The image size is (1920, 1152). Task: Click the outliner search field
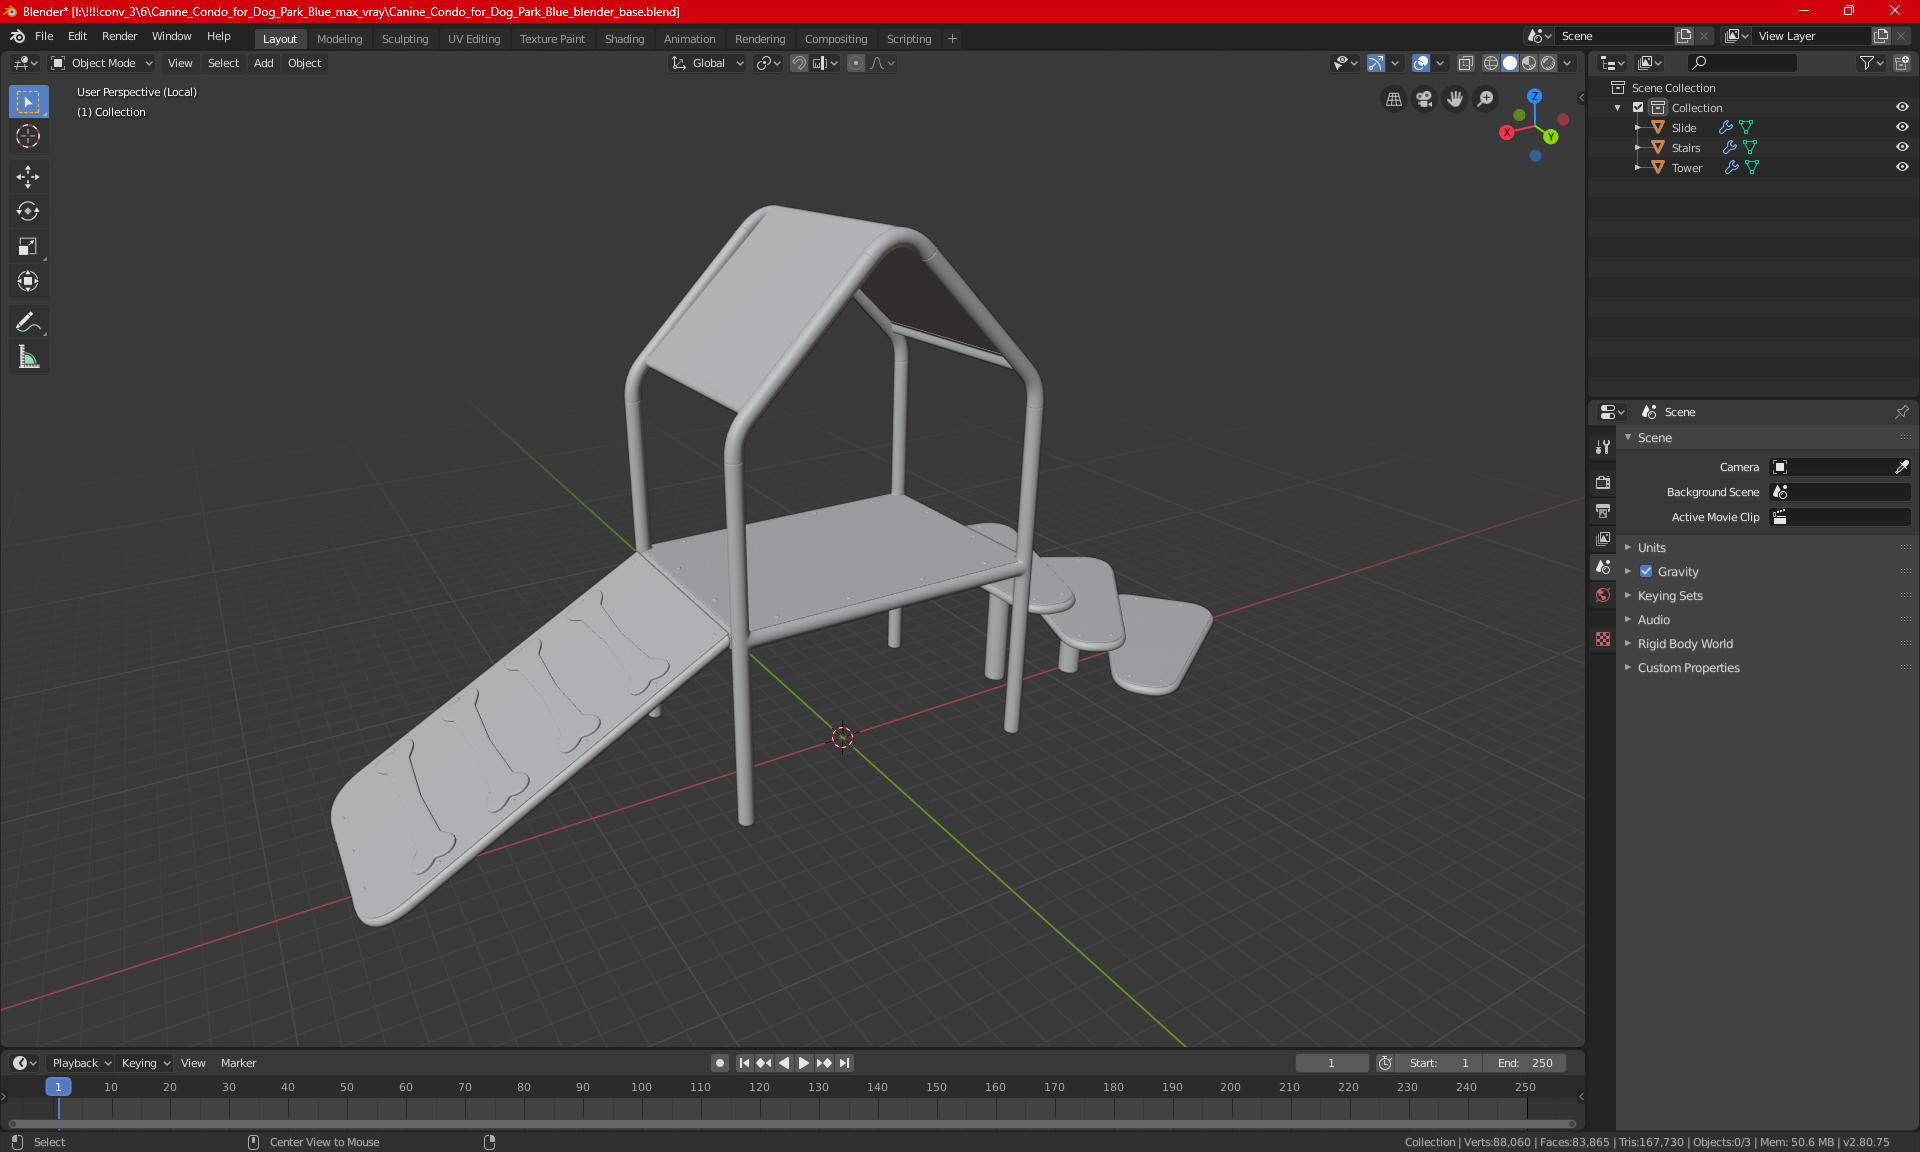(1741, 63)
